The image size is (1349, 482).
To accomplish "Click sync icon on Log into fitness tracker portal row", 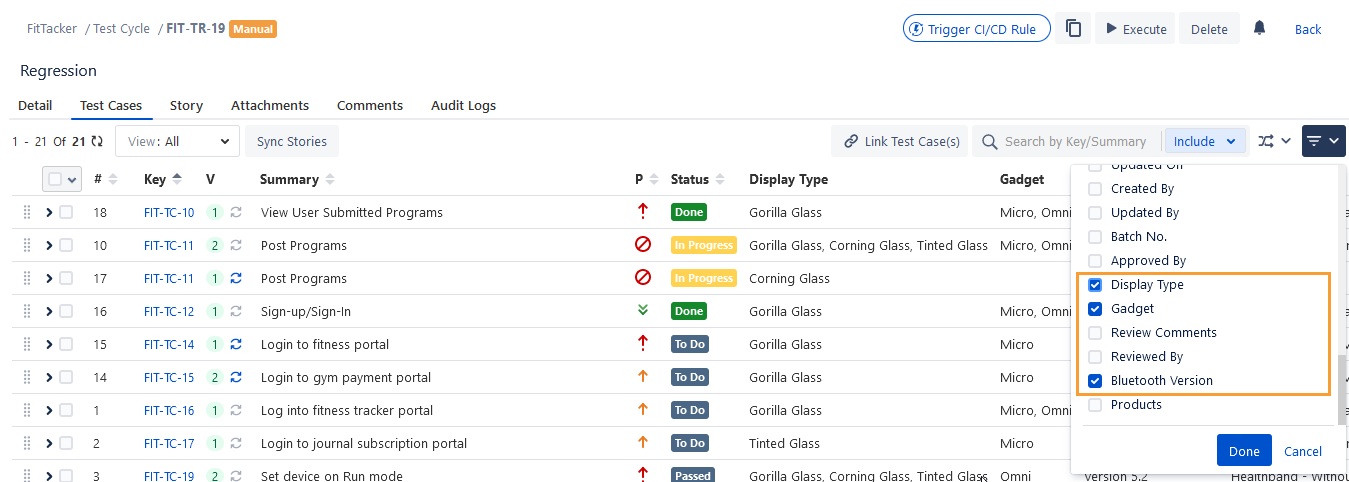I will click(x=236, y=410).
